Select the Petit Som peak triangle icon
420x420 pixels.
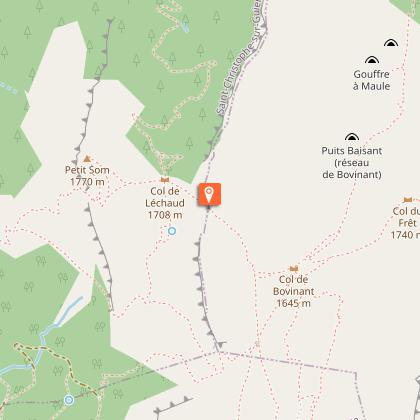point(87,159)
